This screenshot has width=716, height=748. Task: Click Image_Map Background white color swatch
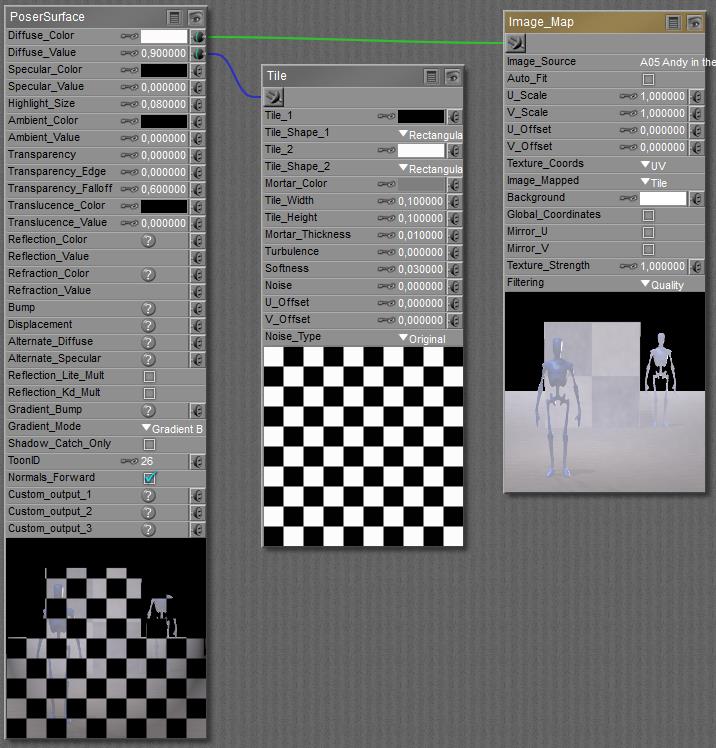click(x=663, y=198)
